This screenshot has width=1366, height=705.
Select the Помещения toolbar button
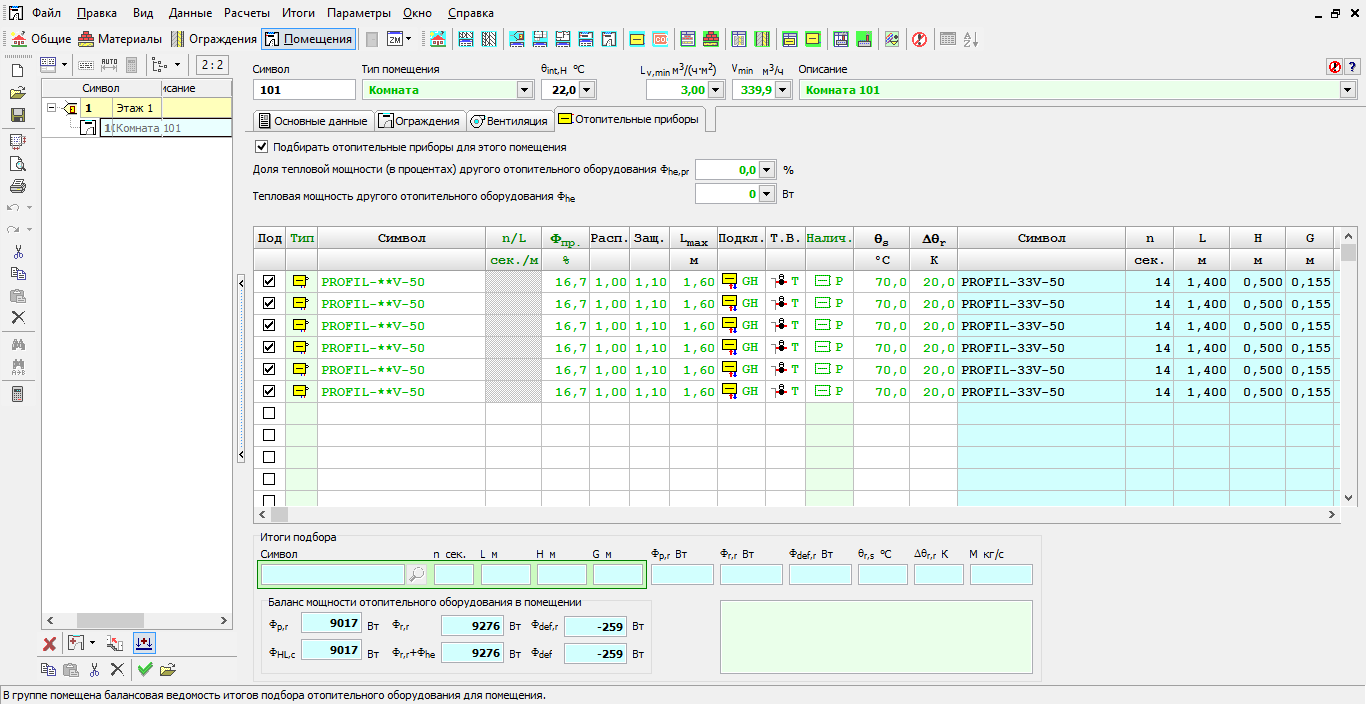[x=309, y=39]
